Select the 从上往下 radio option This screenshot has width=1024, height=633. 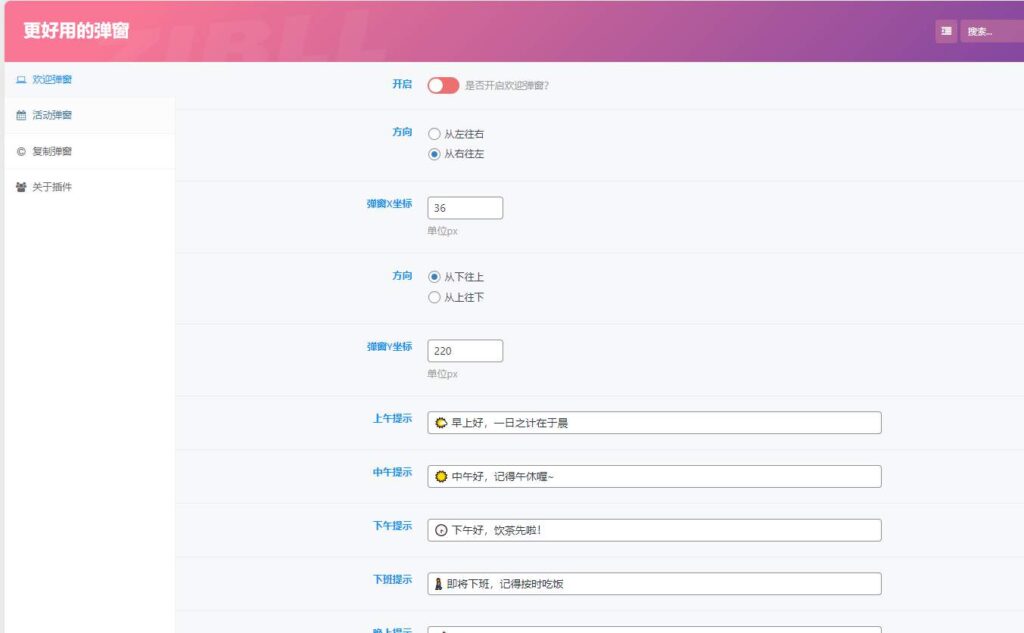coord(435,297)
